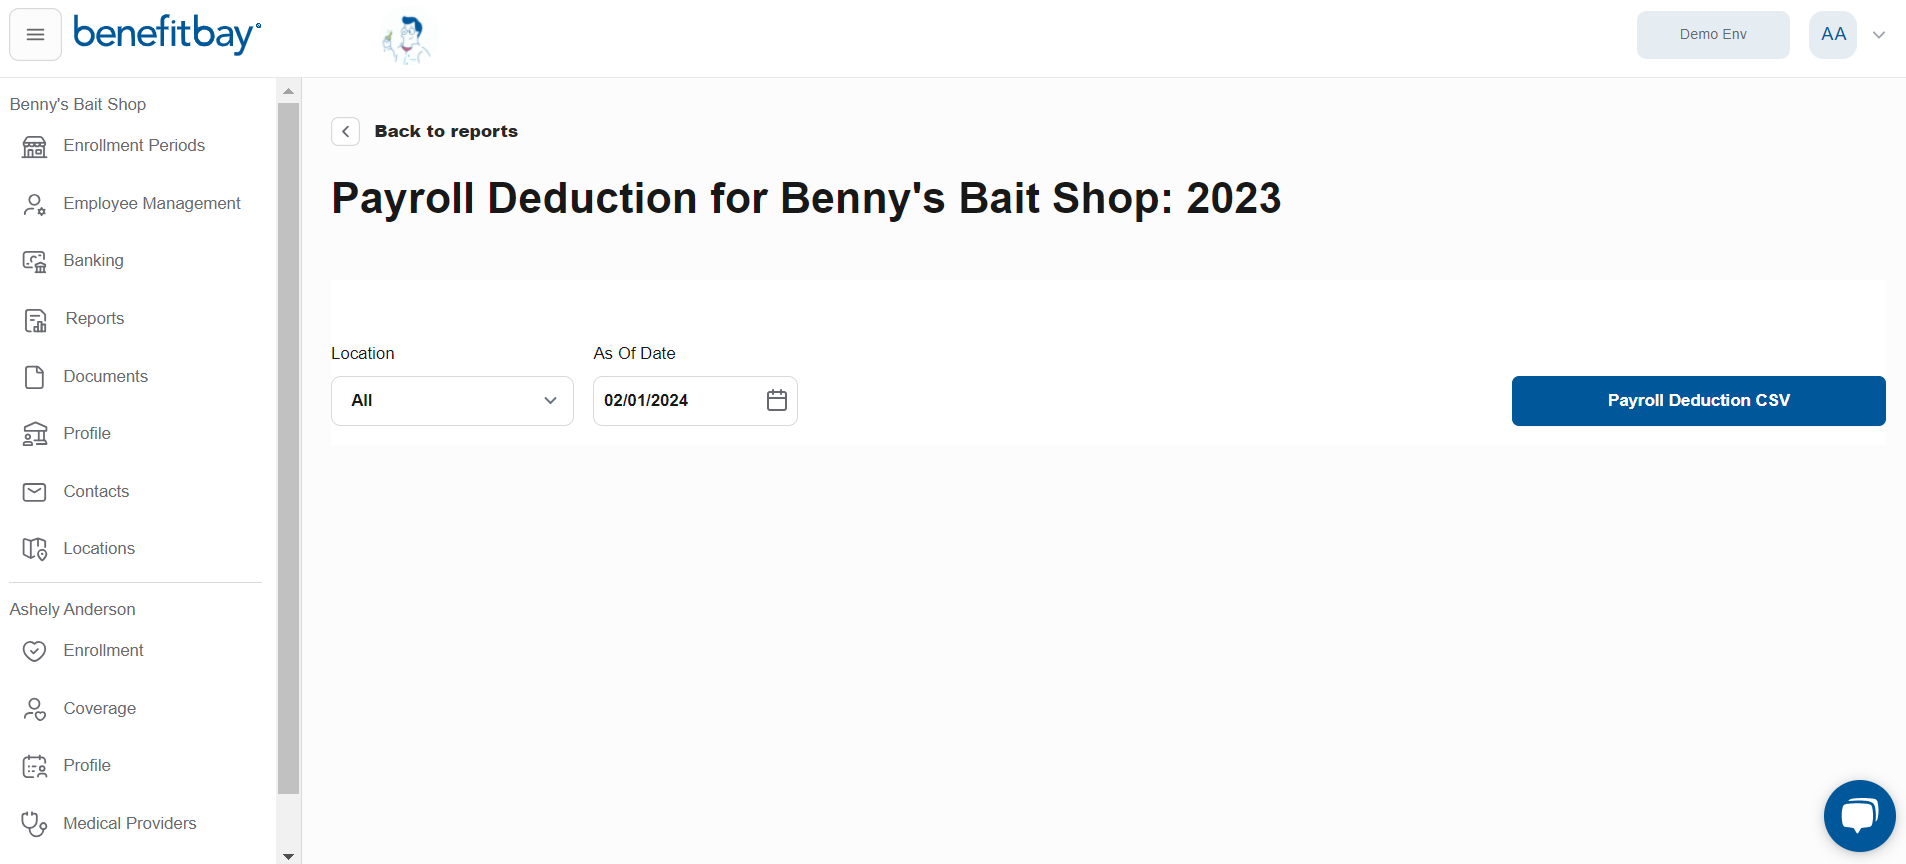Viewport: 1906px width, 864px height.
Task: Open the calendar date picker icon
Action: coord(777,401)
